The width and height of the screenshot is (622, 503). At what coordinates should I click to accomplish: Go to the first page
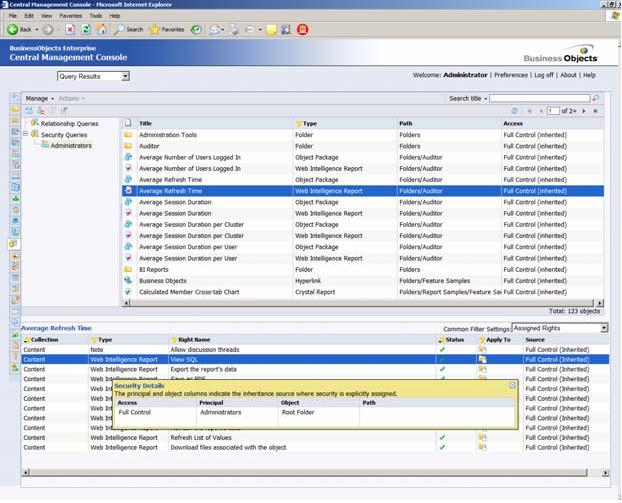529,111
